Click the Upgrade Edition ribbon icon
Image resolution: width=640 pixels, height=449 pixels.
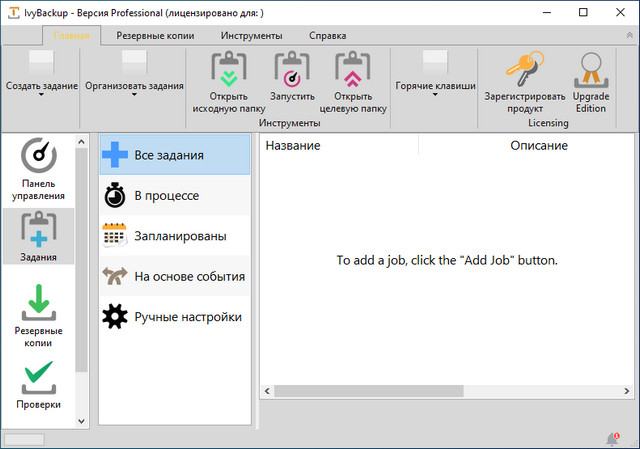(x=590, y=72)
